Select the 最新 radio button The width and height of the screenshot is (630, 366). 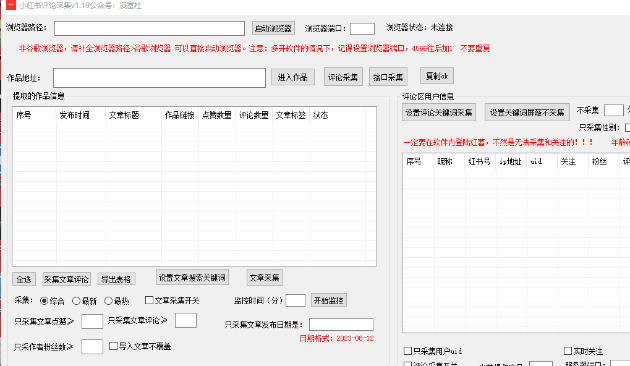[x=76, y=301]
